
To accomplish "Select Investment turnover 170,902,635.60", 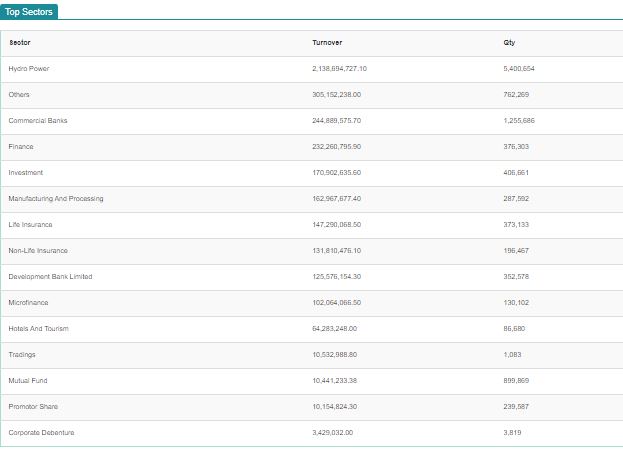I will click(x=337, y=172).
